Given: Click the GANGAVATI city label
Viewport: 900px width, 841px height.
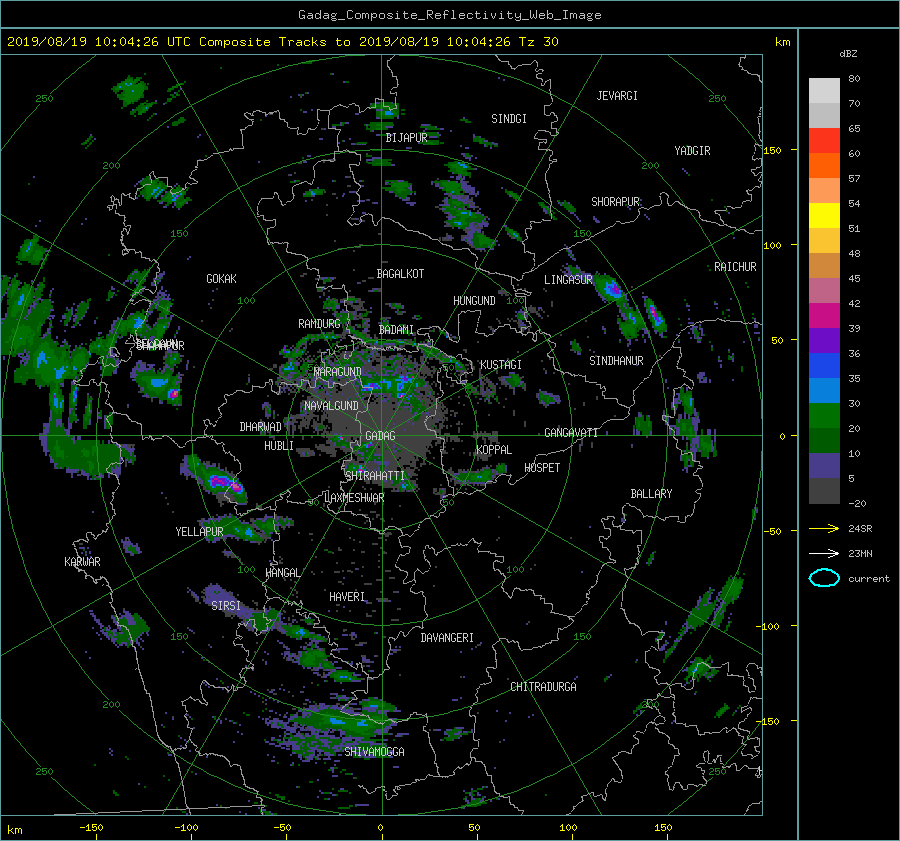Looking at the screenshot, I should coord(571,433).
